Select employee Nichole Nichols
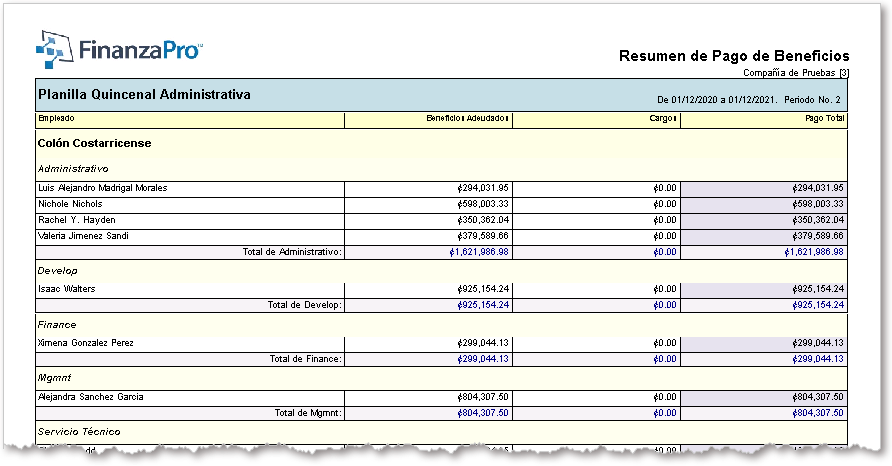Screen dimensions: 892x466 coord(70,204)
